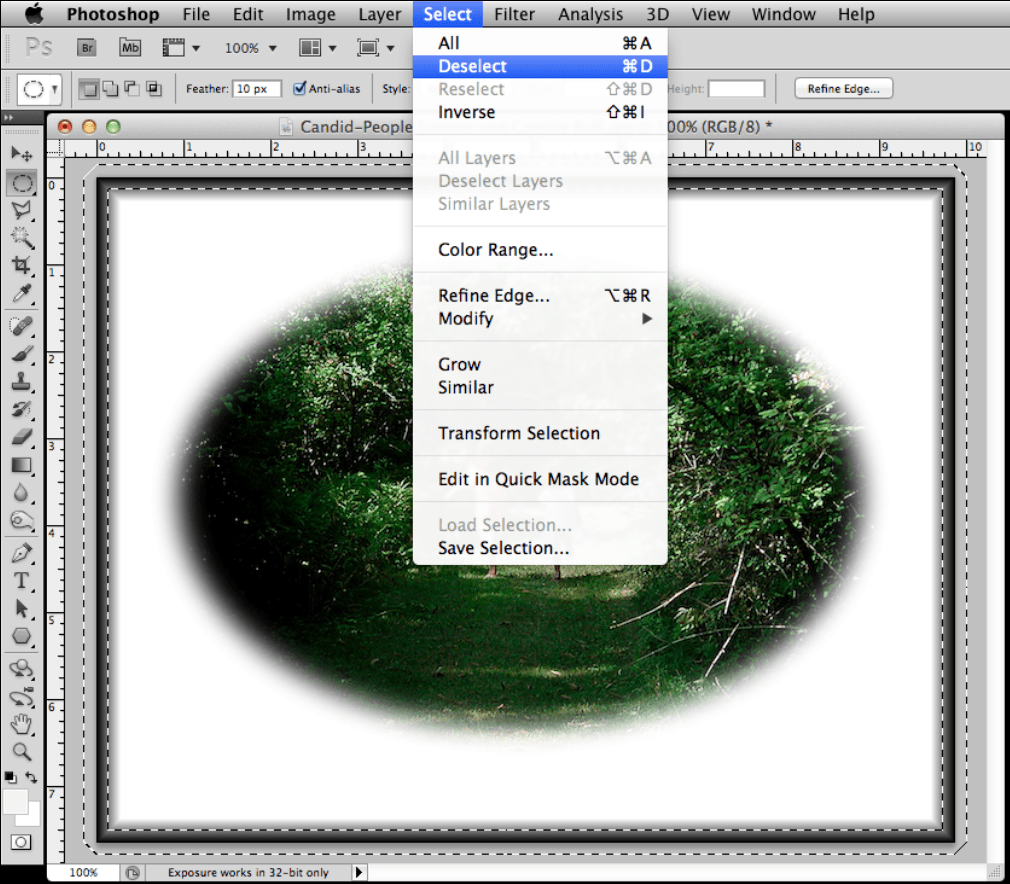Launch Bridge with the Br icon

tap(88, 47)
